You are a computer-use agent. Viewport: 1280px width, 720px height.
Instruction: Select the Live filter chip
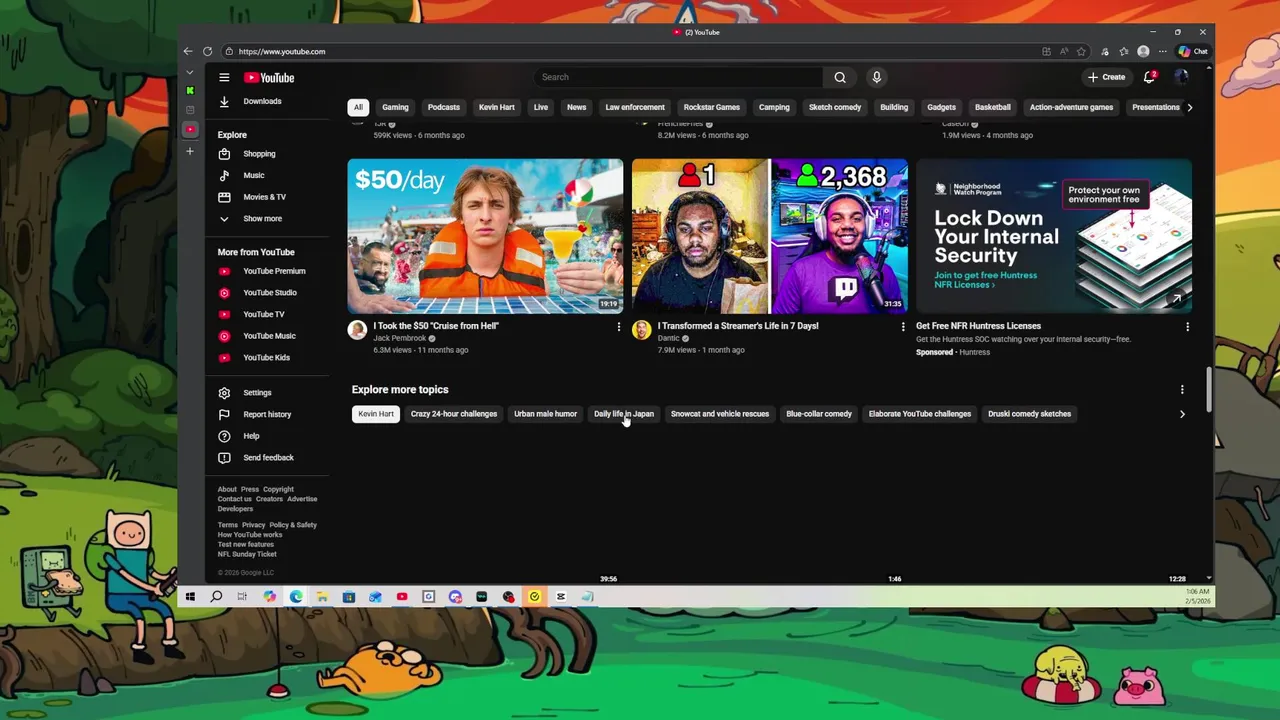pyautogui.click(x=541, y=107)
